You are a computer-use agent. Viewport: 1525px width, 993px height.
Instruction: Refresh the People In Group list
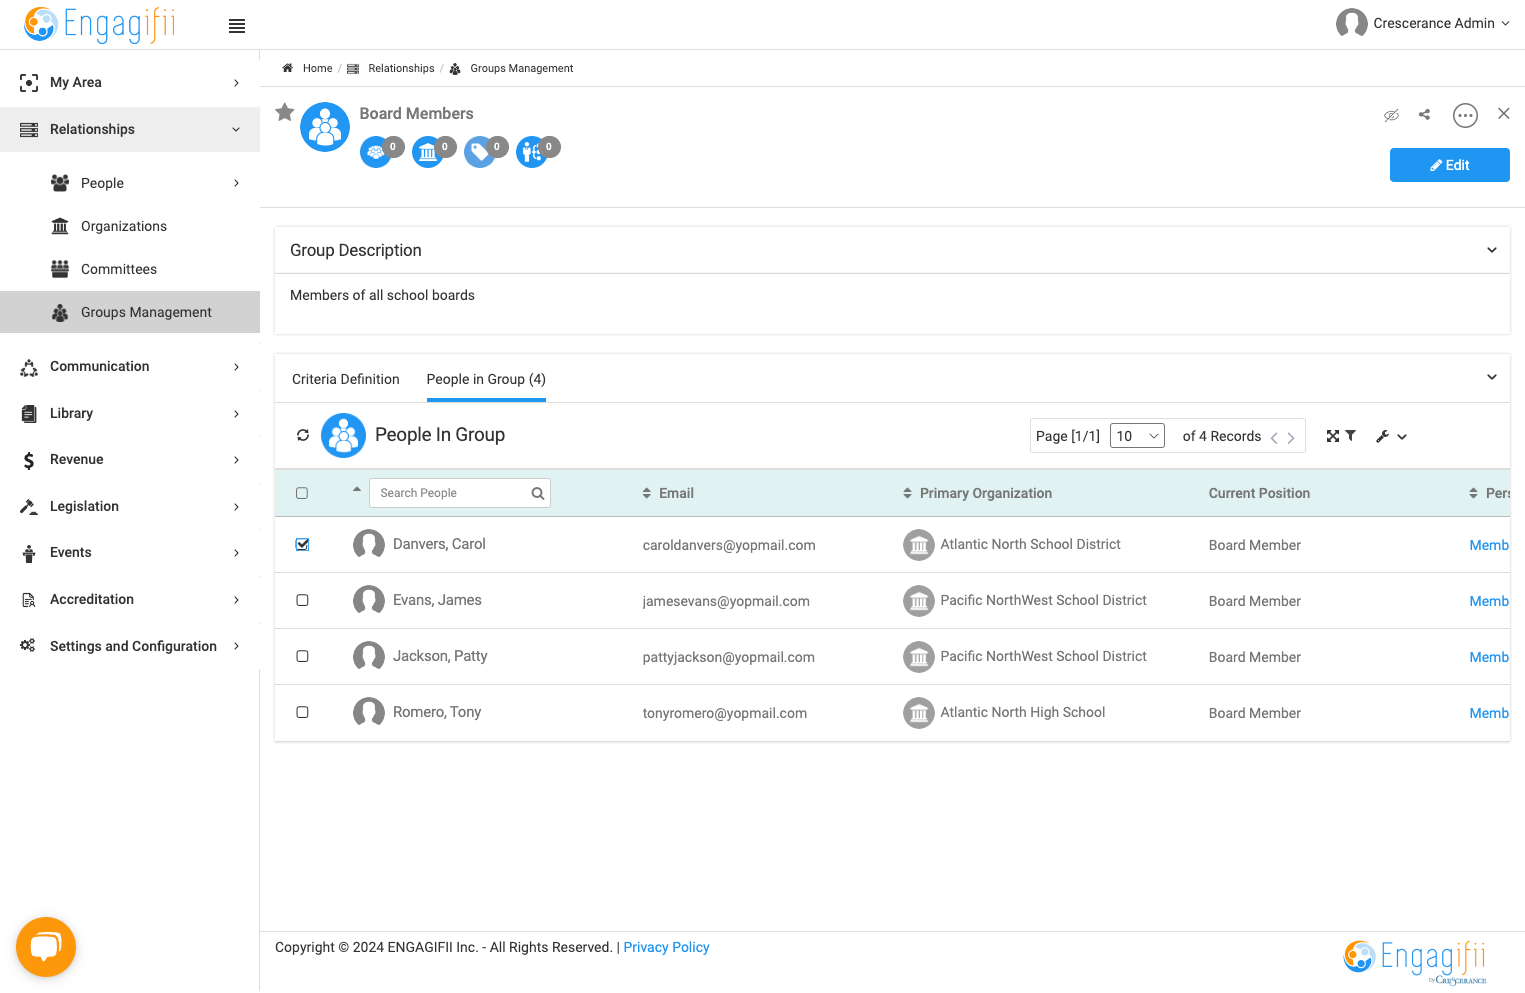tap(303, 435)
